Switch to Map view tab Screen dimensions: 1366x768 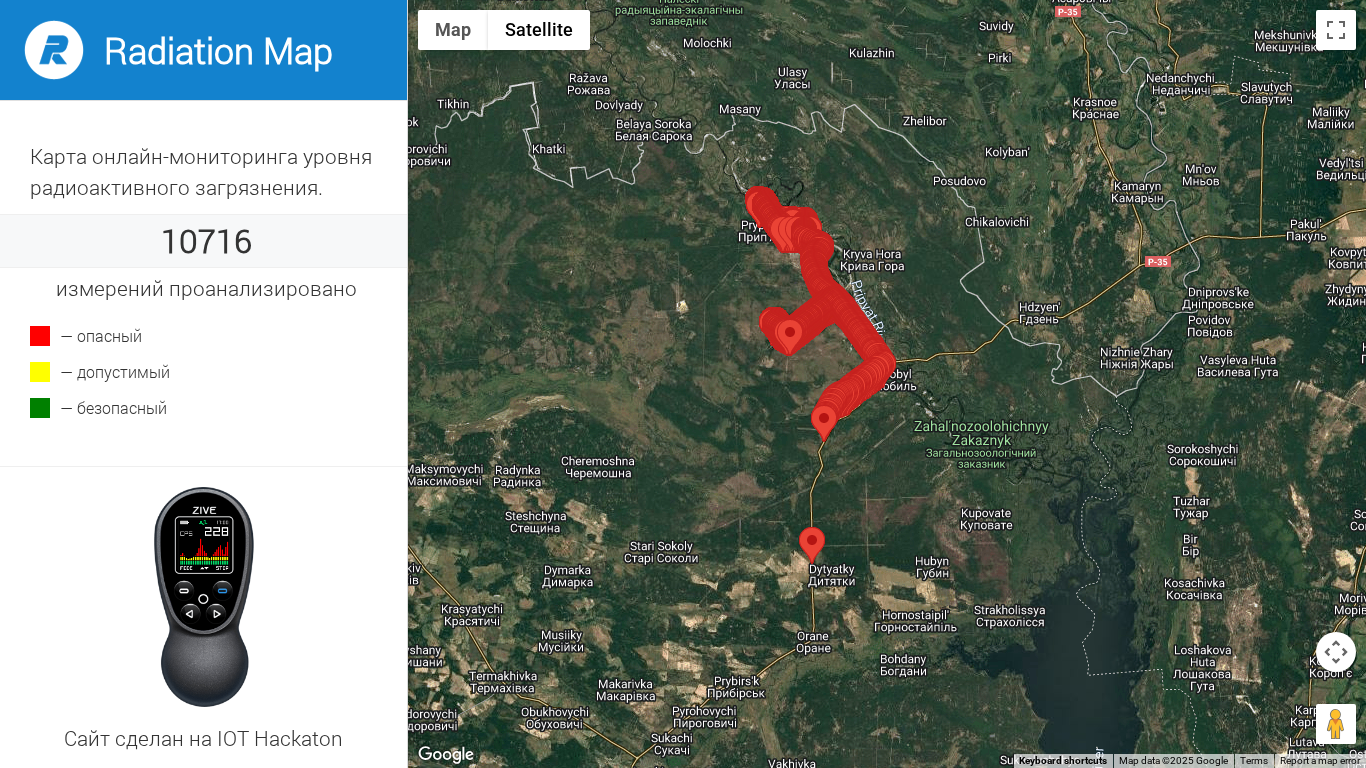(453, 30)
